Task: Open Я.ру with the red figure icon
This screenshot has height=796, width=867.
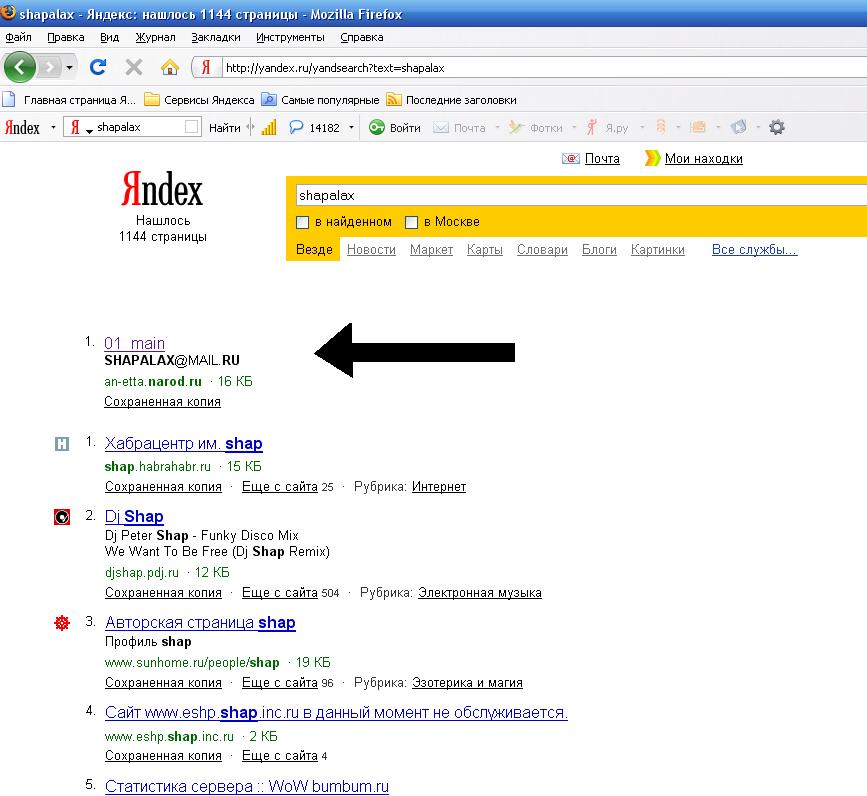Action: pyautogui.click(x=607, y=128)
